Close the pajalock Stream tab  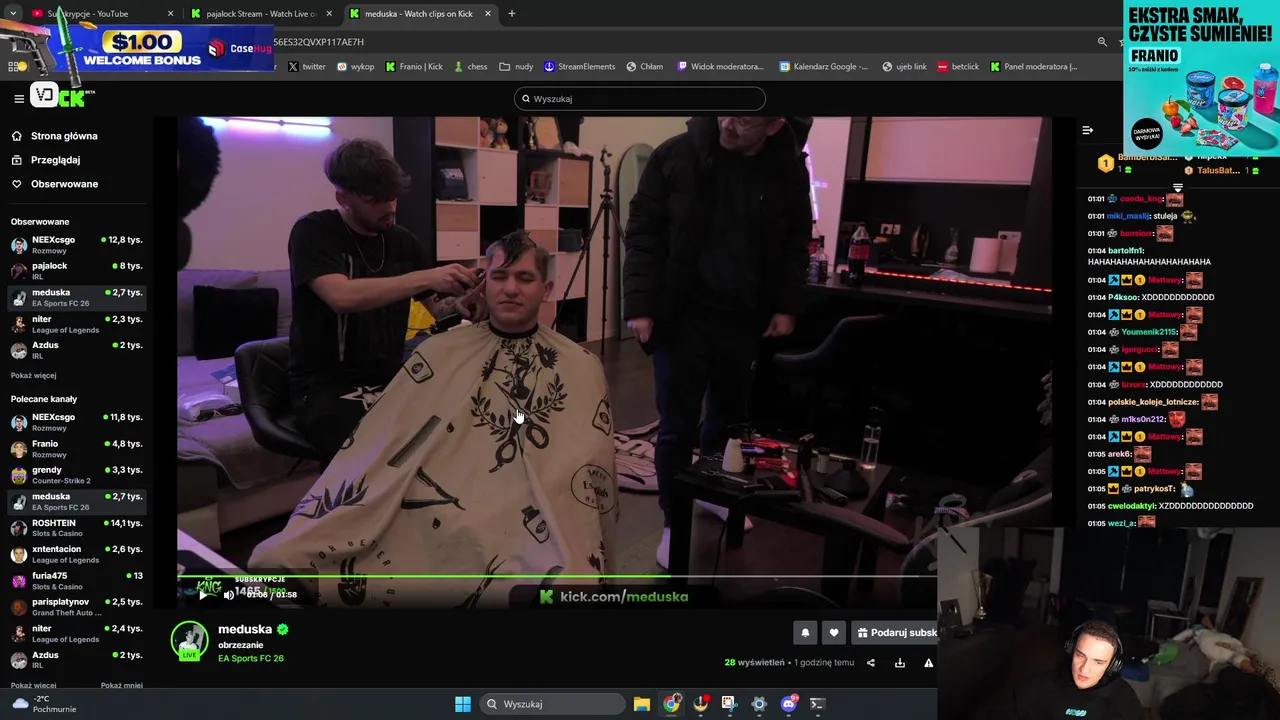329,14
